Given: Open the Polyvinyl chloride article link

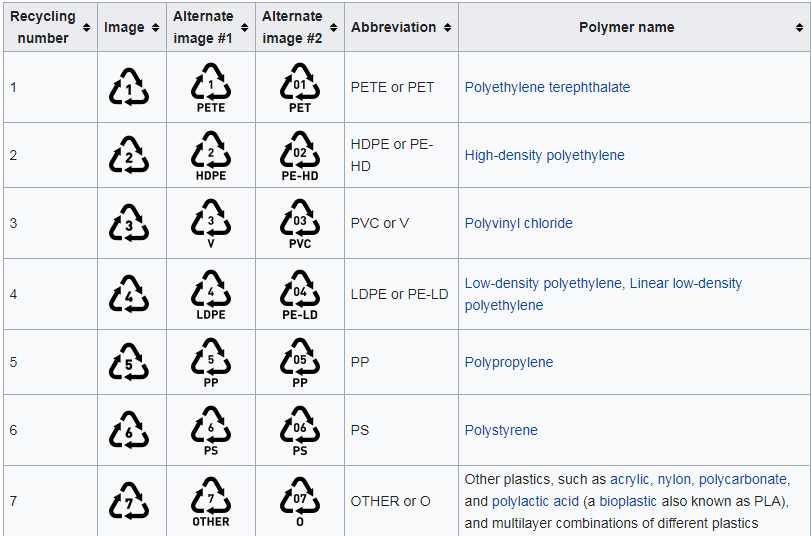Looking at the screenshot, I should (x=518, y=223).
